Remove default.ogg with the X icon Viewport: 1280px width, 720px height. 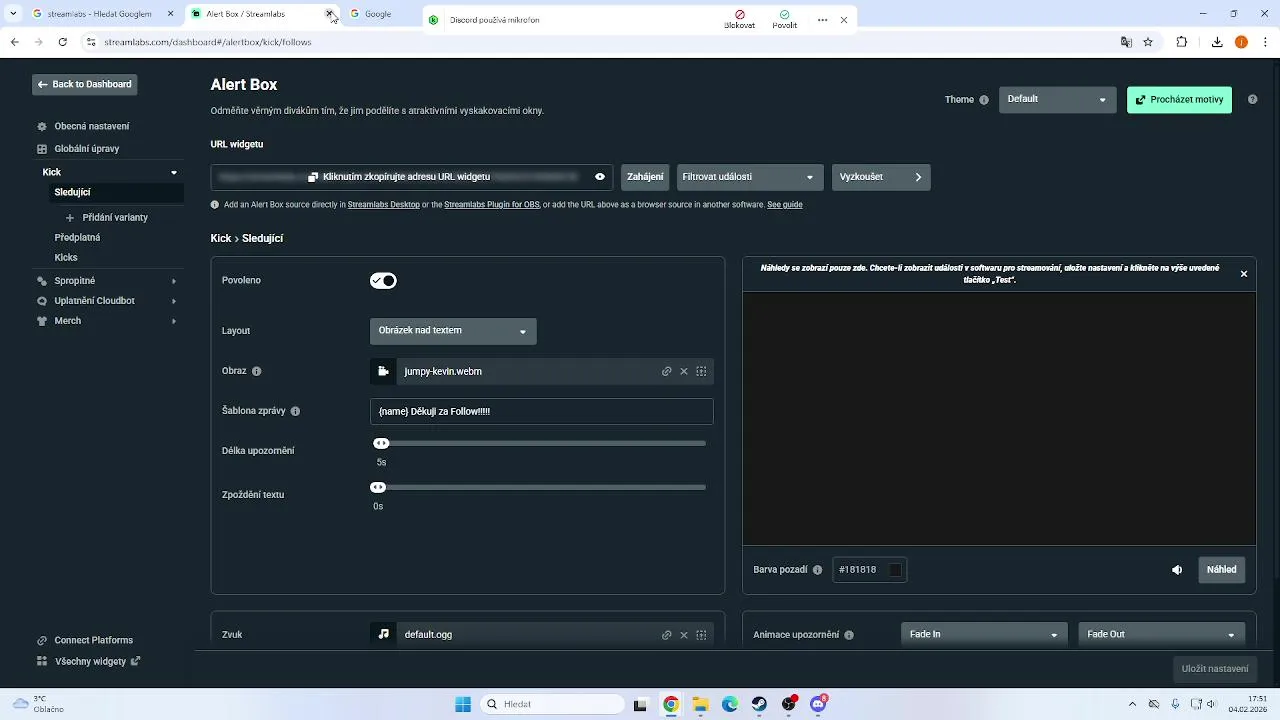(x=684, y=635)
